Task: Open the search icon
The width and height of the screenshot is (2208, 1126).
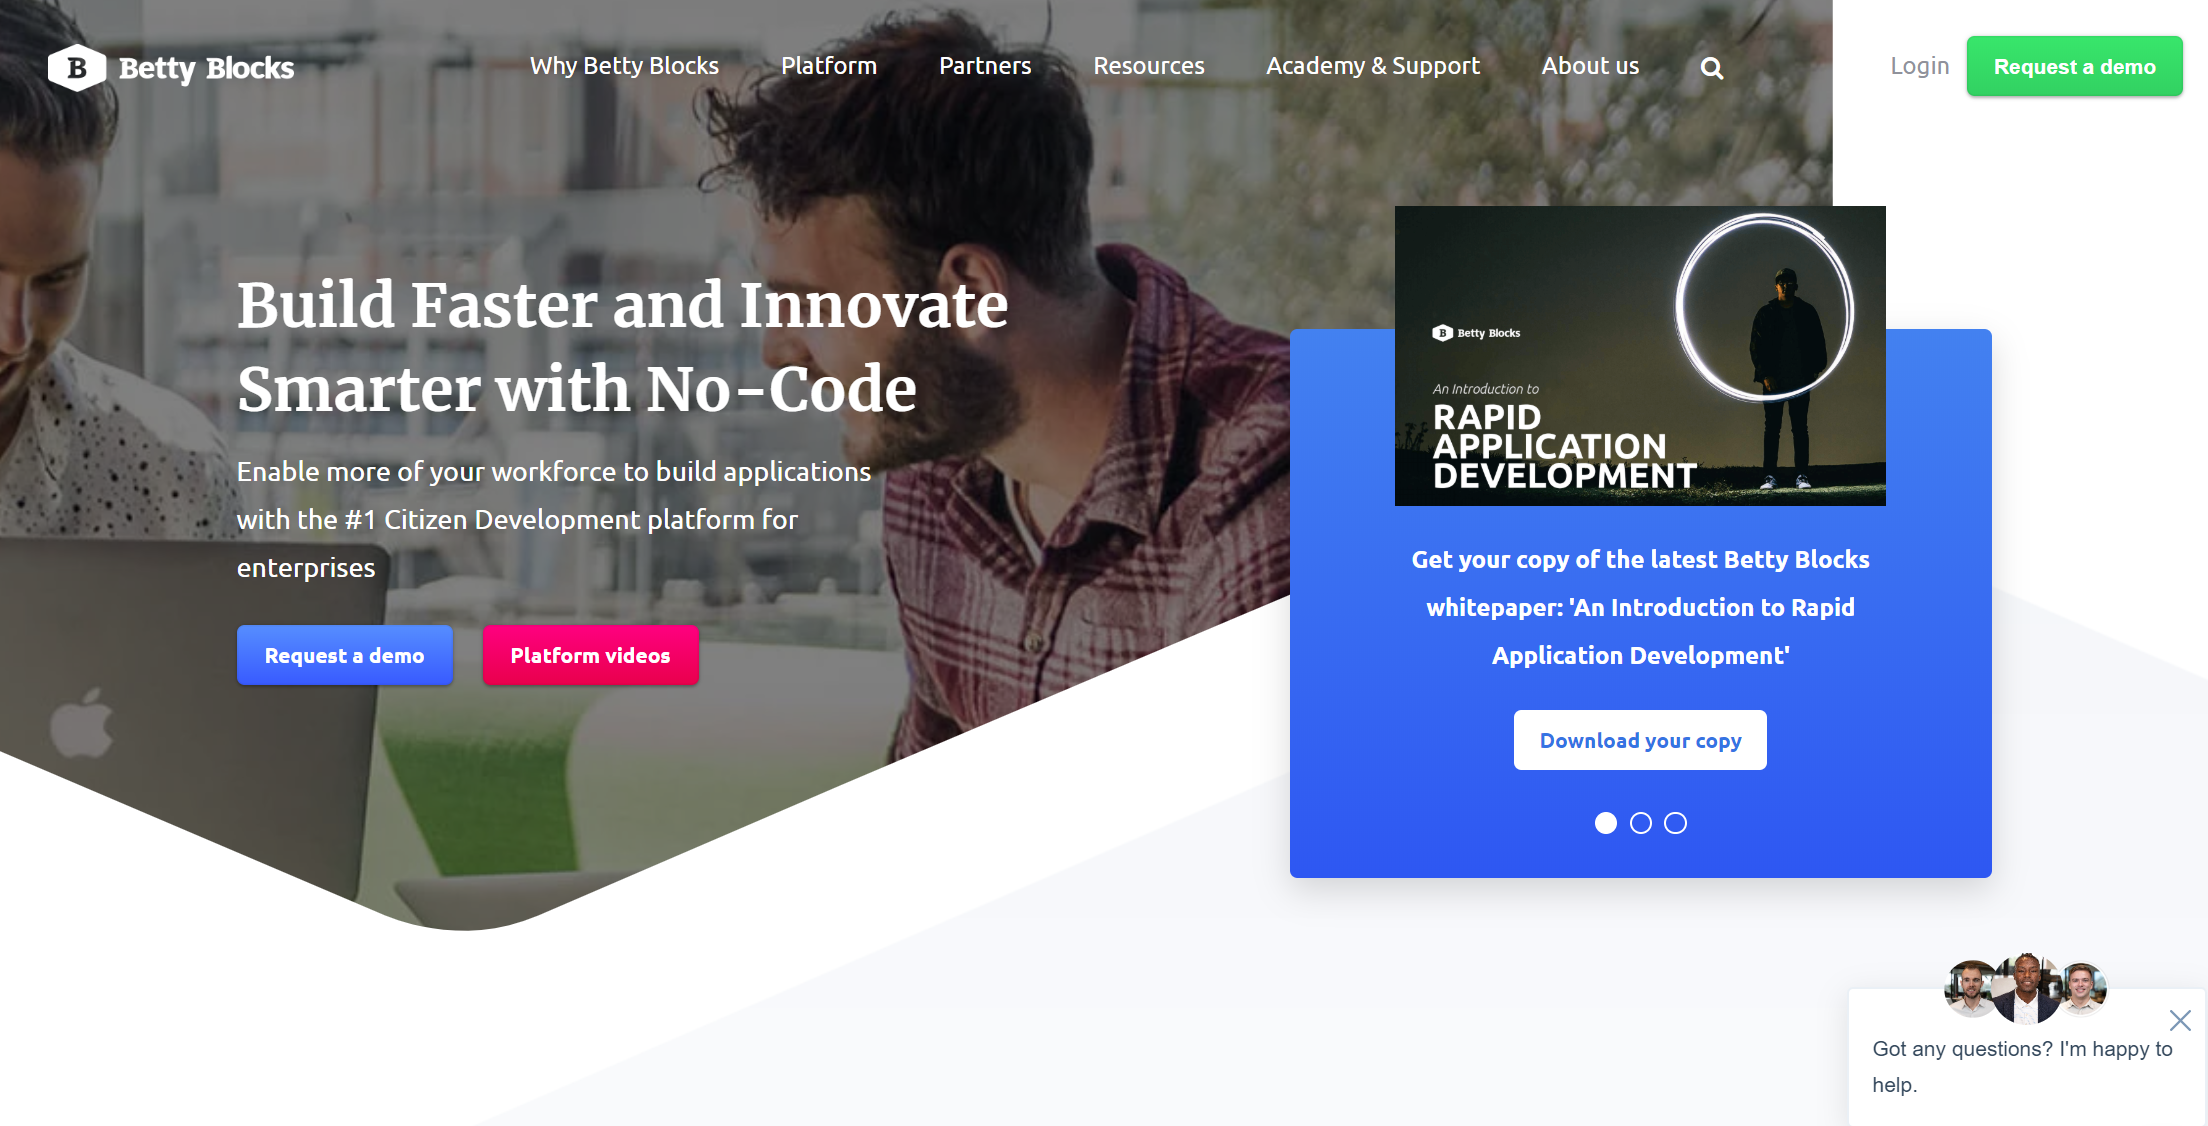Action: coord(1710,66)
